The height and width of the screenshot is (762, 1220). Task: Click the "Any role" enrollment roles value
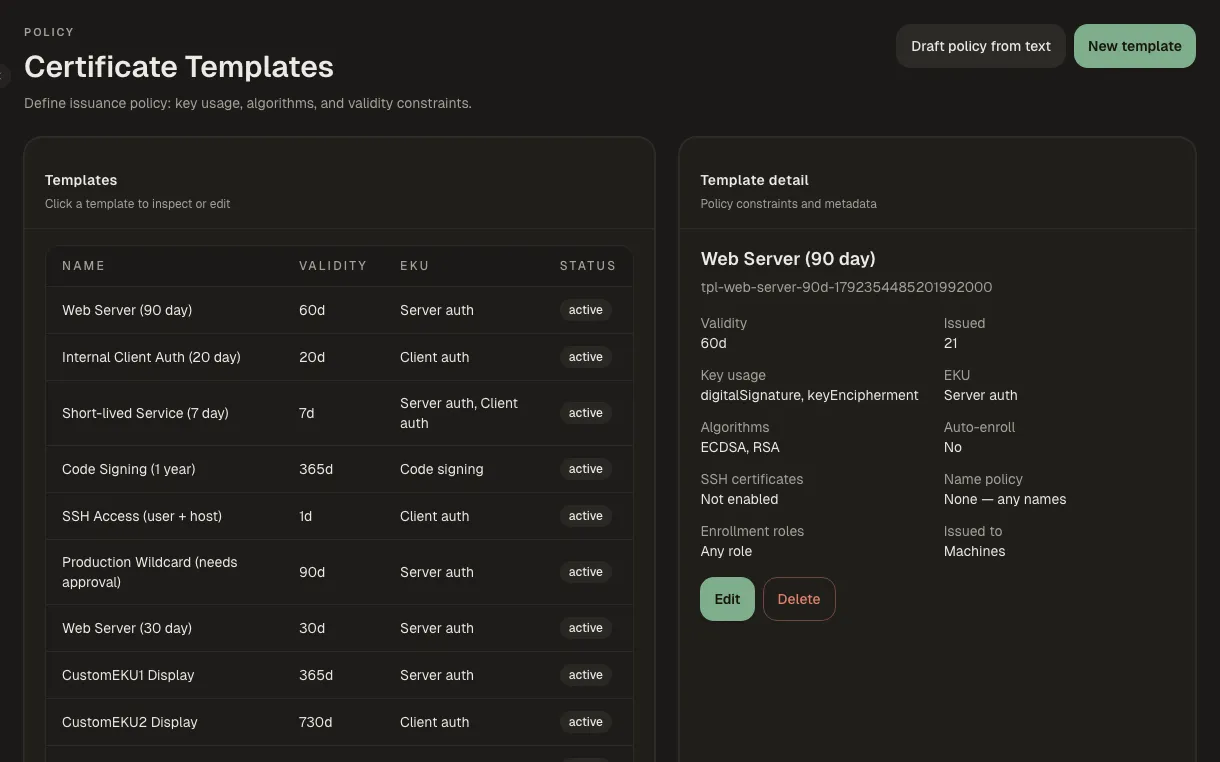pyautogui.click(x=727, y=551)
